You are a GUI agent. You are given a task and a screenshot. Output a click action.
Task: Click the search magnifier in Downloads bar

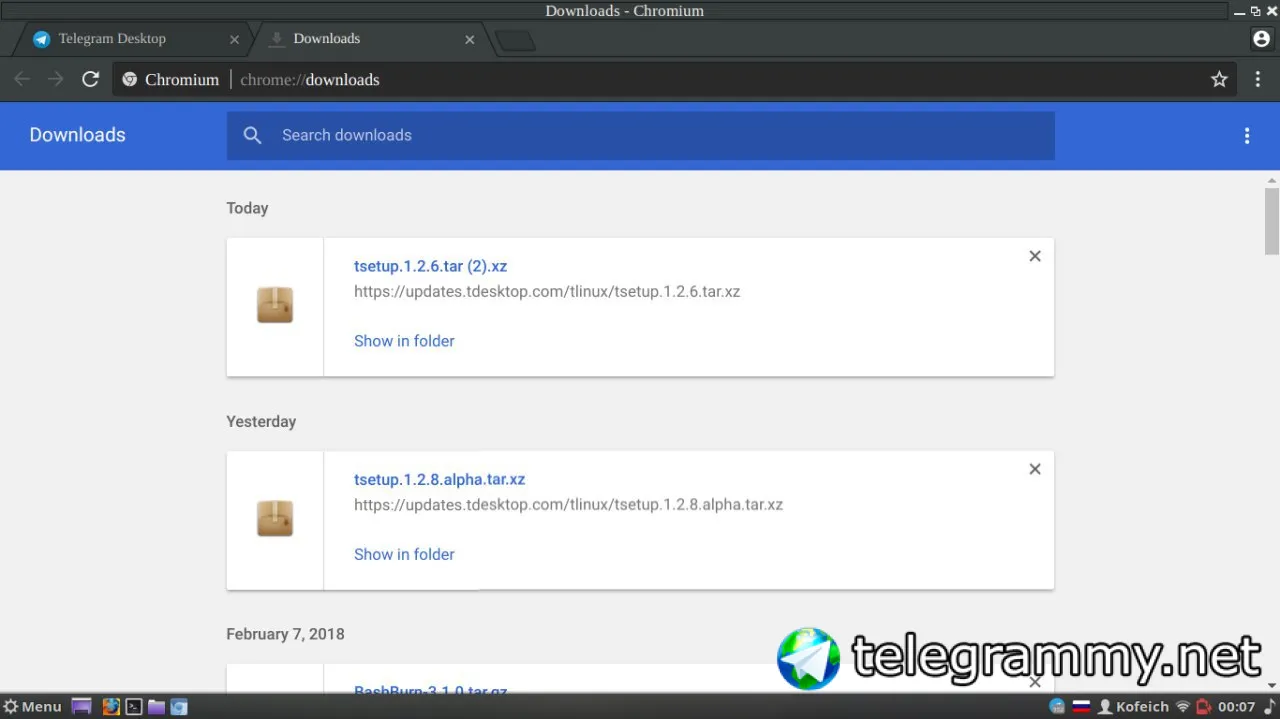pyautogui.click(x=253, y=135)
